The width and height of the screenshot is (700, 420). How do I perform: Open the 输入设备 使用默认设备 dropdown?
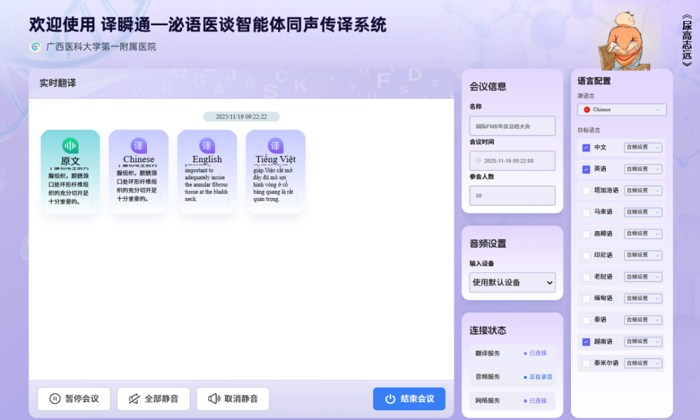tap(512, 283)
